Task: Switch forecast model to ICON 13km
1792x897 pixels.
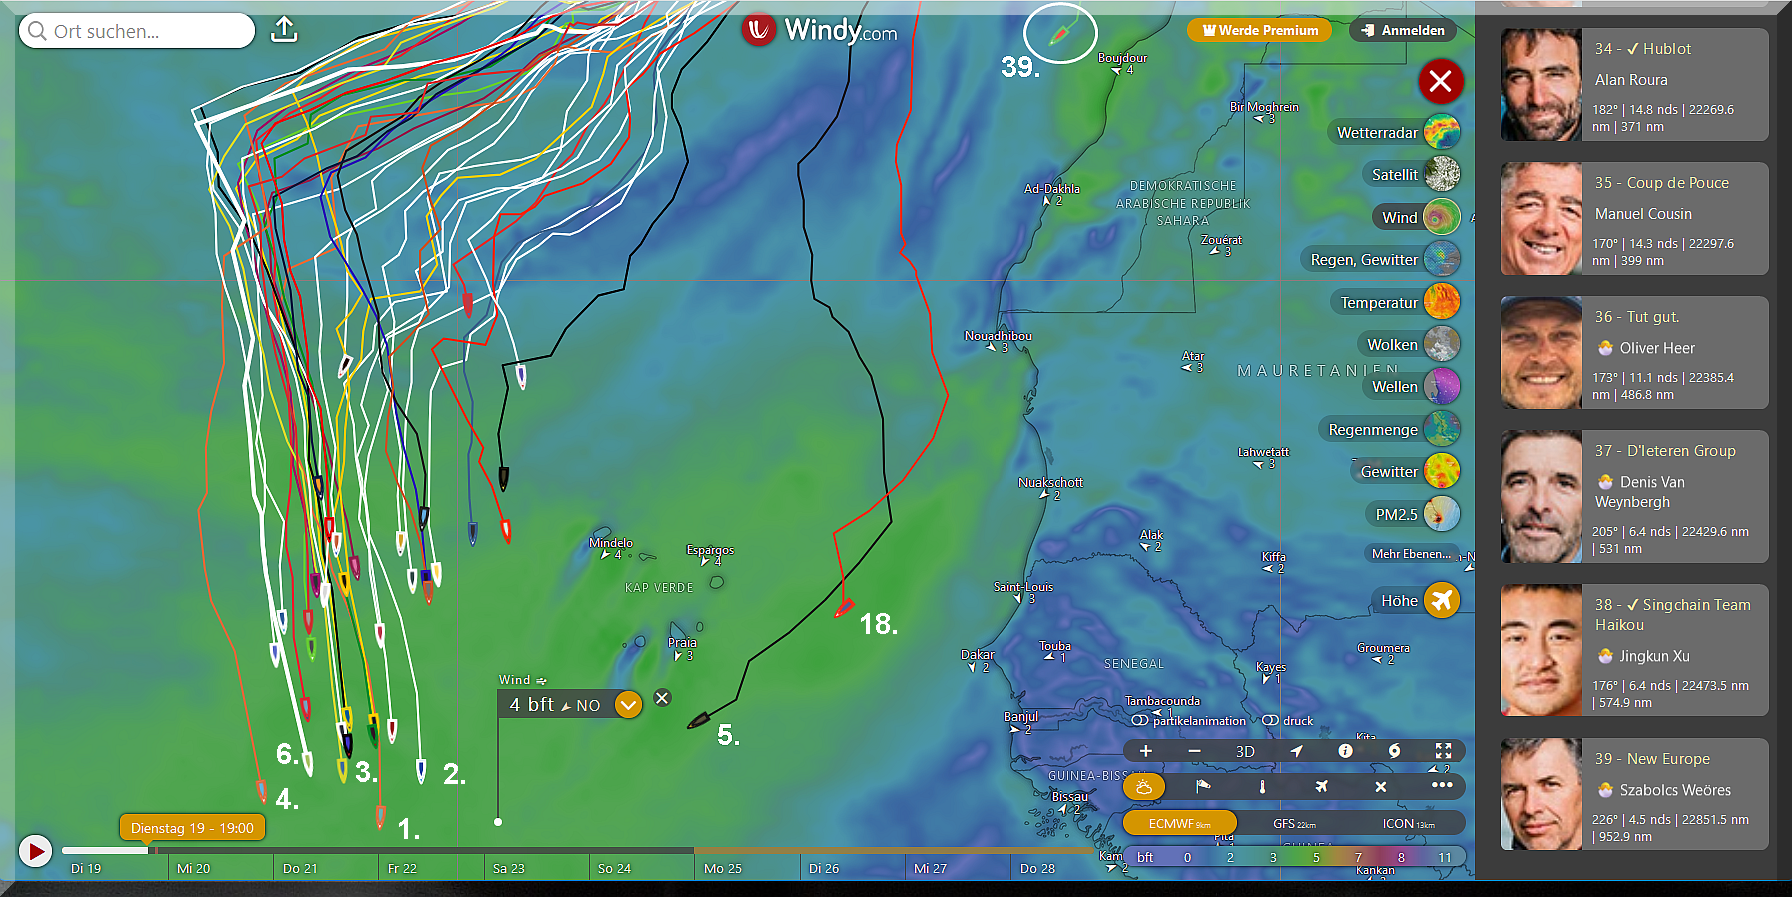Action: coord(1408,824)
